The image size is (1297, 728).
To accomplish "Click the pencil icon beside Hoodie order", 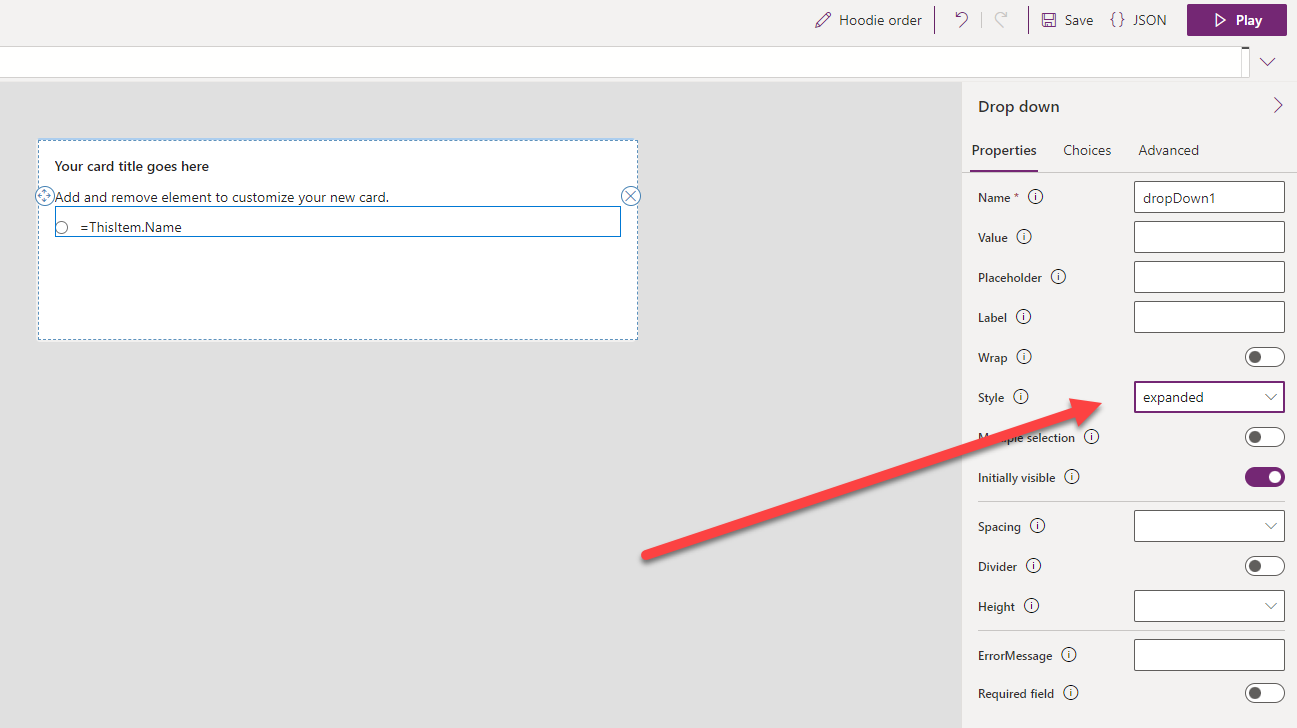I will (823, 20).
